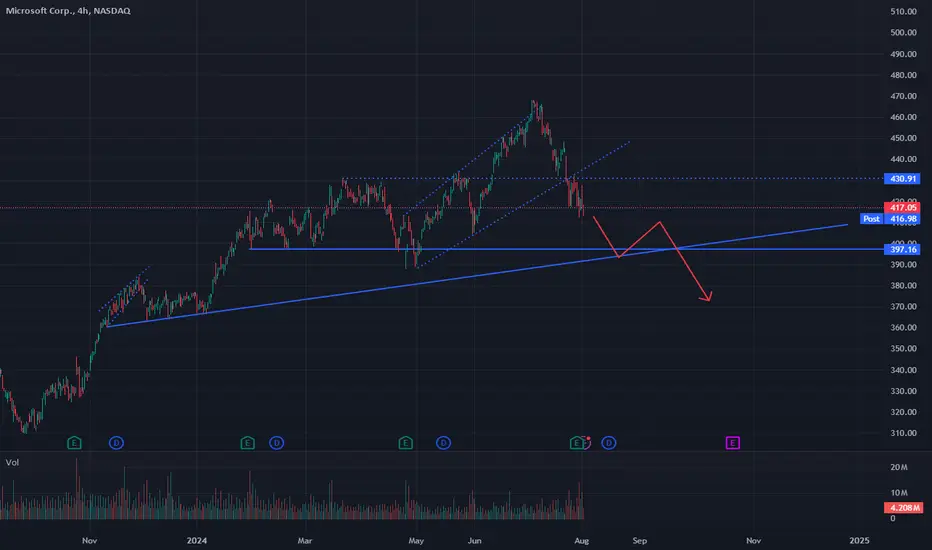Click the Vol indicator label
The image size is (932, 550).
coord(12,462)
